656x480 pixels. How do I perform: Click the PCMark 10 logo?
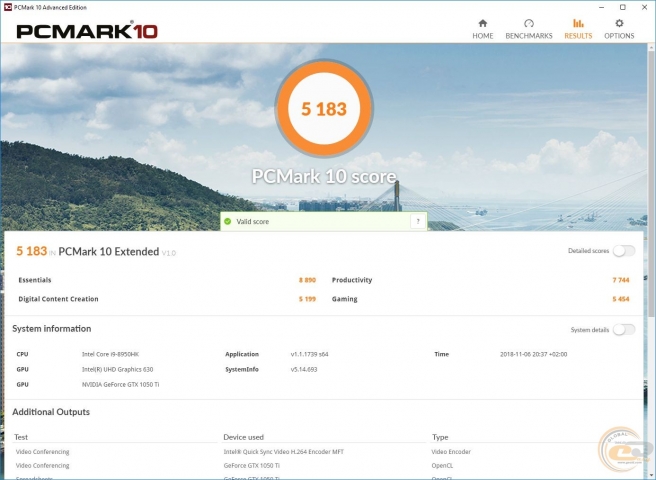click(87, 31)
